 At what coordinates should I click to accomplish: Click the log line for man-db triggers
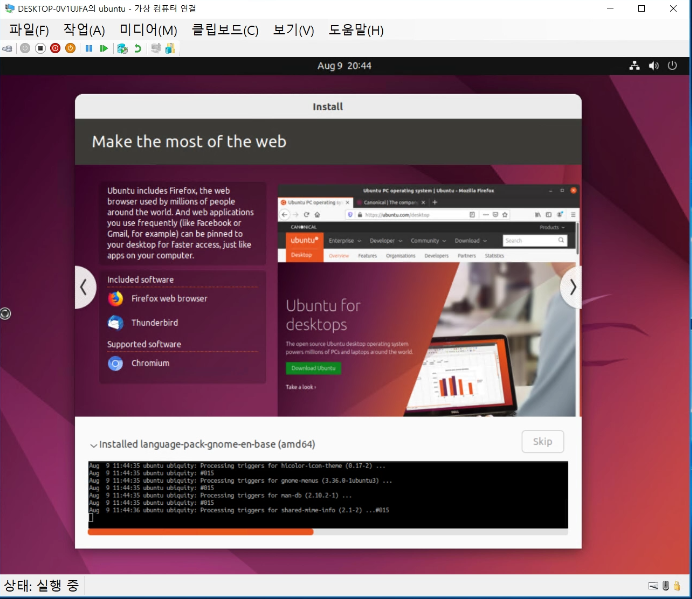221,495
